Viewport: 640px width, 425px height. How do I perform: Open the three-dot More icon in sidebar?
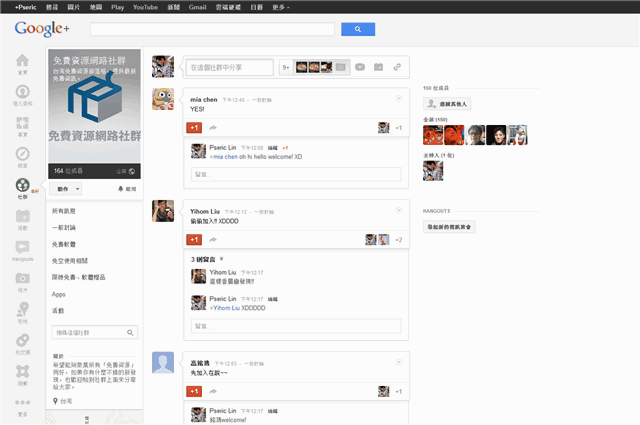22,403
